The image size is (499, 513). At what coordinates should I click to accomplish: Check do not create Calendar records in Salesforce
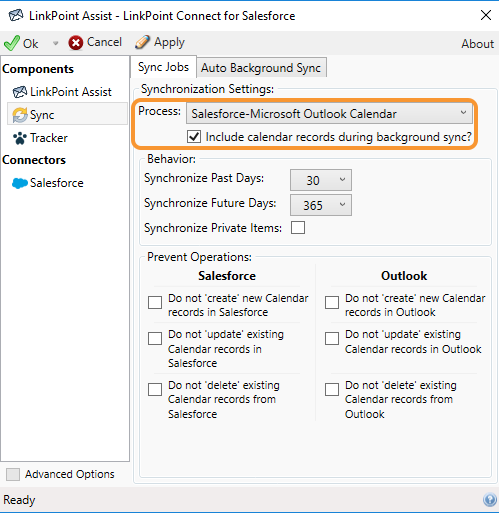pos(155,302)
